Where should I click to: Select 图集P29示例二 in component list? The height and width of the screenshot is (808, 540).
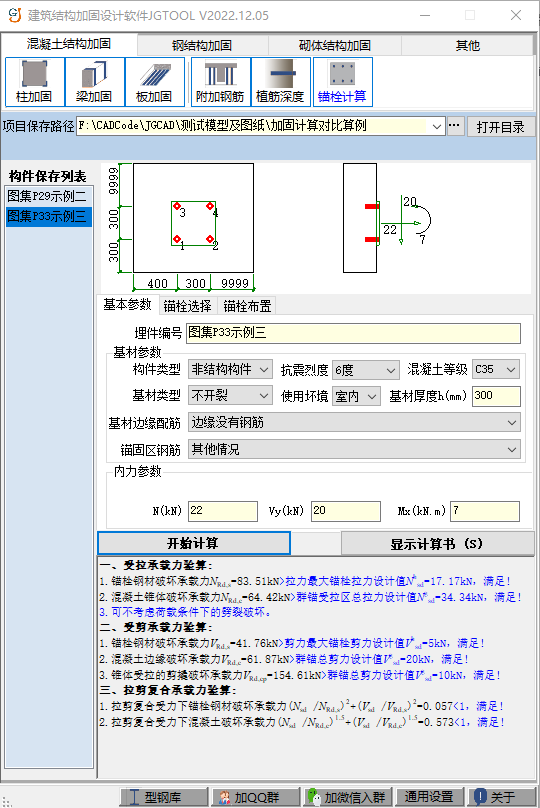[49, 196]
